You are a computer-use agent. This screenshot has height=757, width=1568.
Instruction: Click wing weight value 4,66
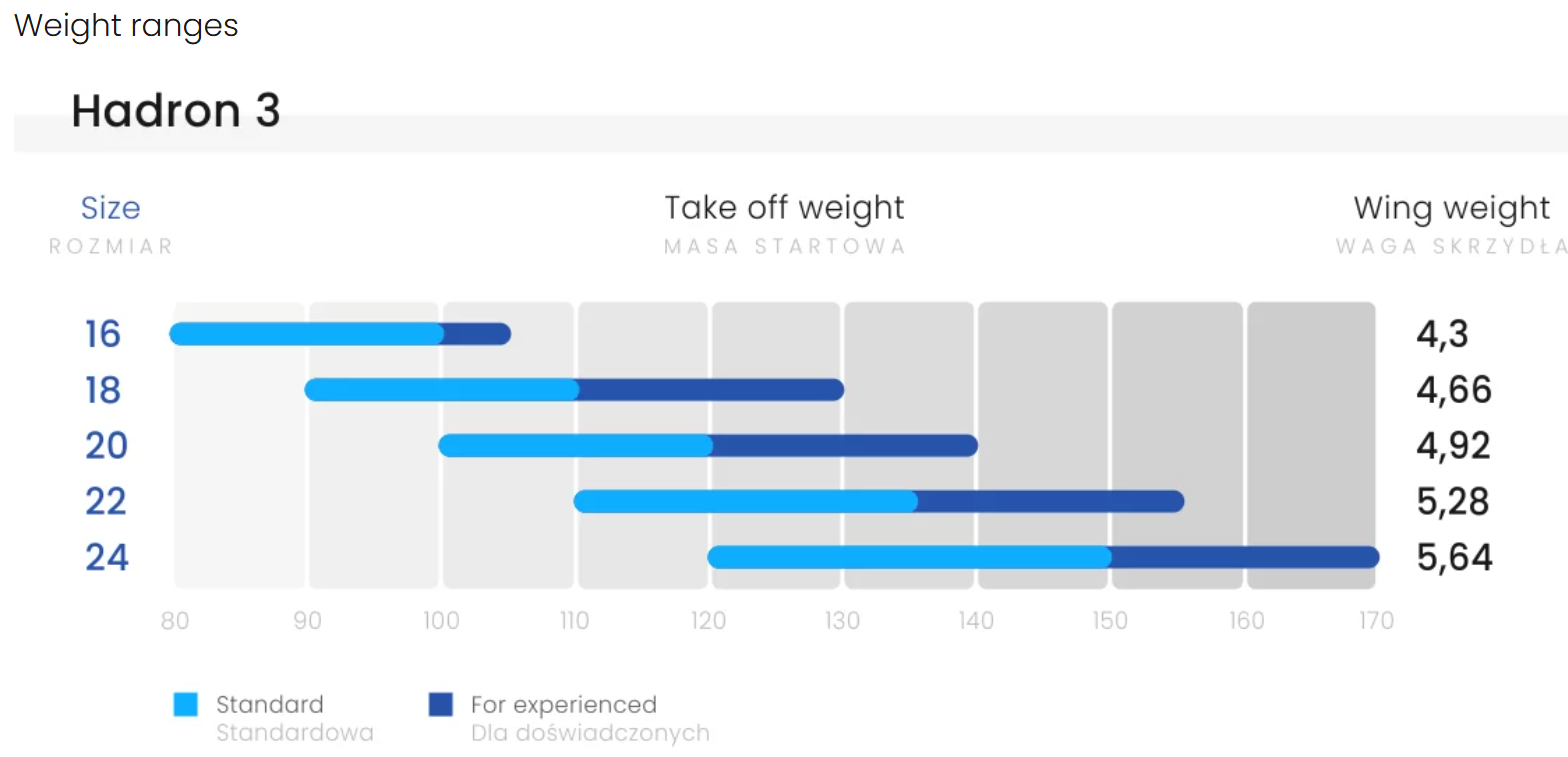point(1453,390)
